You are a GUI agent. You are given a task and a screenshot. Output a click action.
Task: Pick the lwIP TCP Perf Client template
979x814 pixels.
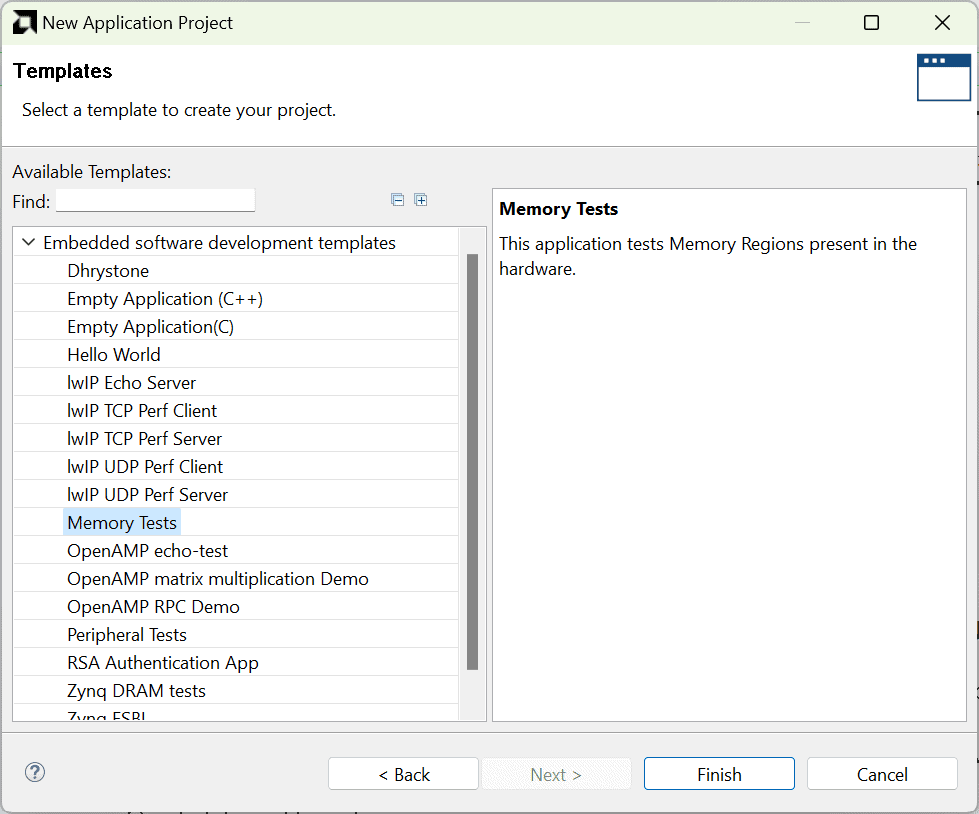pos(142,411)
